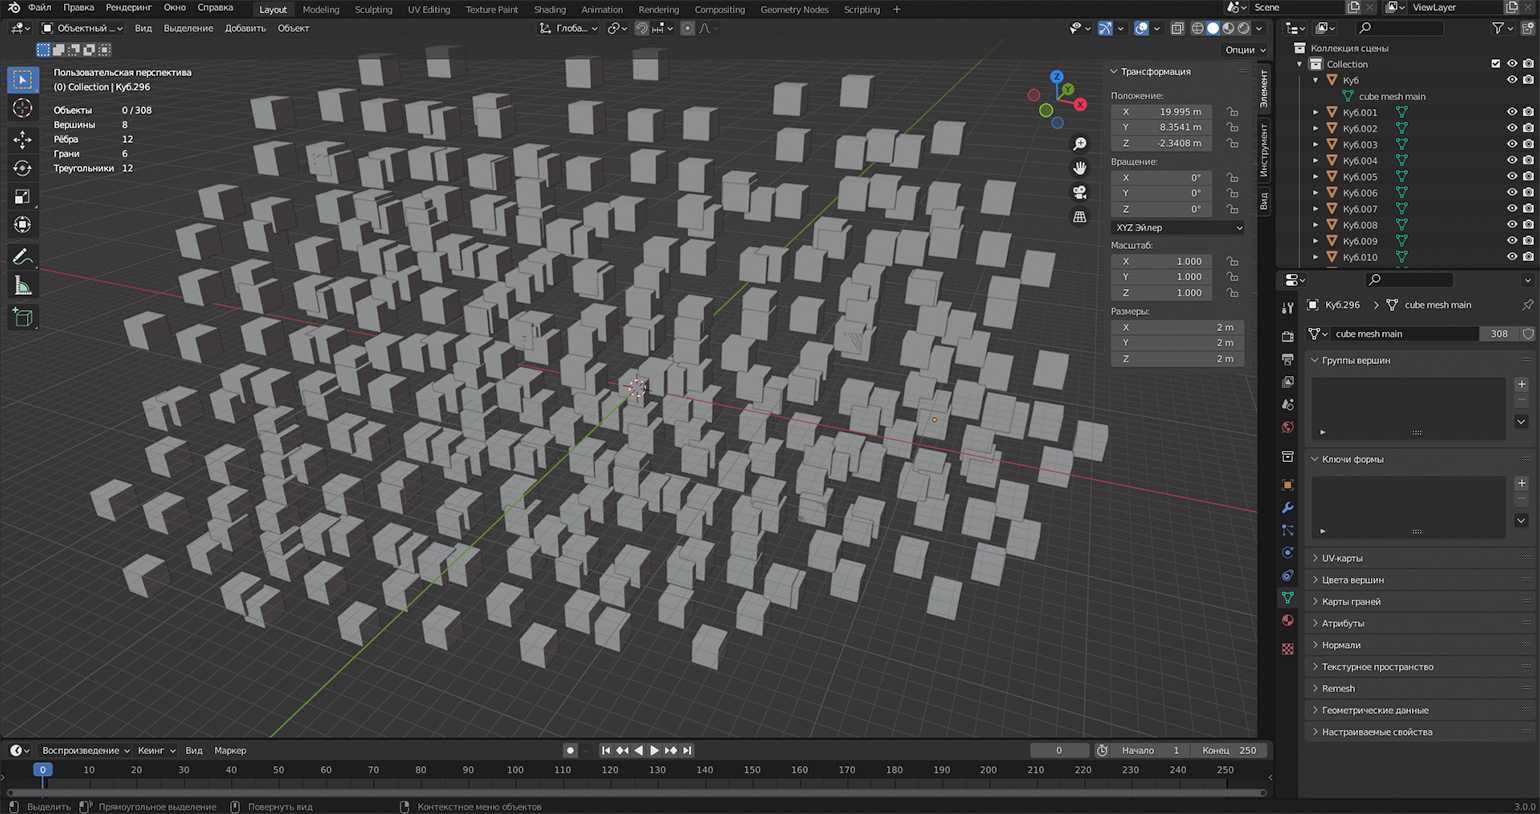1540x814 pixels.
Task: Click the Положение X value field
Action: tap(1162, 112)
